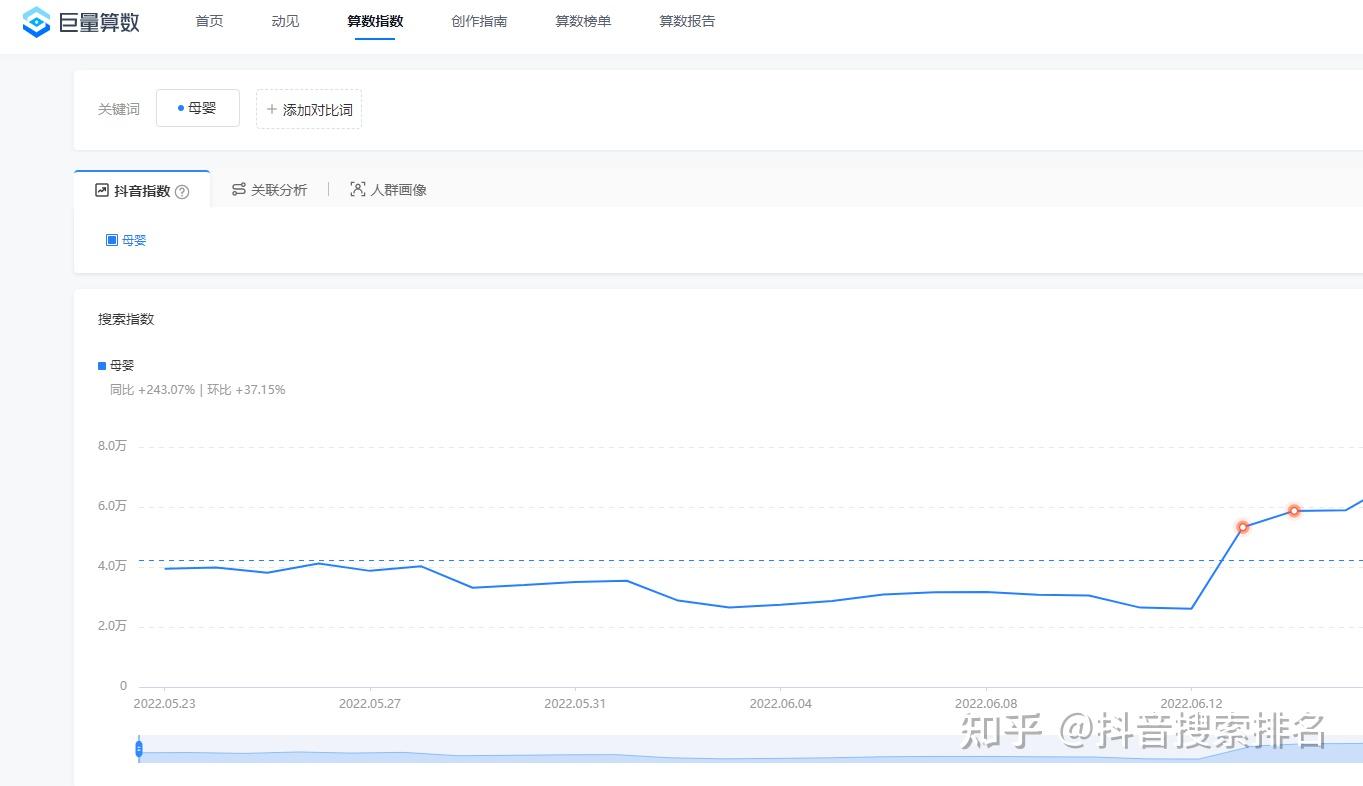Toggle the 母婴 series checkbox legend

pos(112,240)
